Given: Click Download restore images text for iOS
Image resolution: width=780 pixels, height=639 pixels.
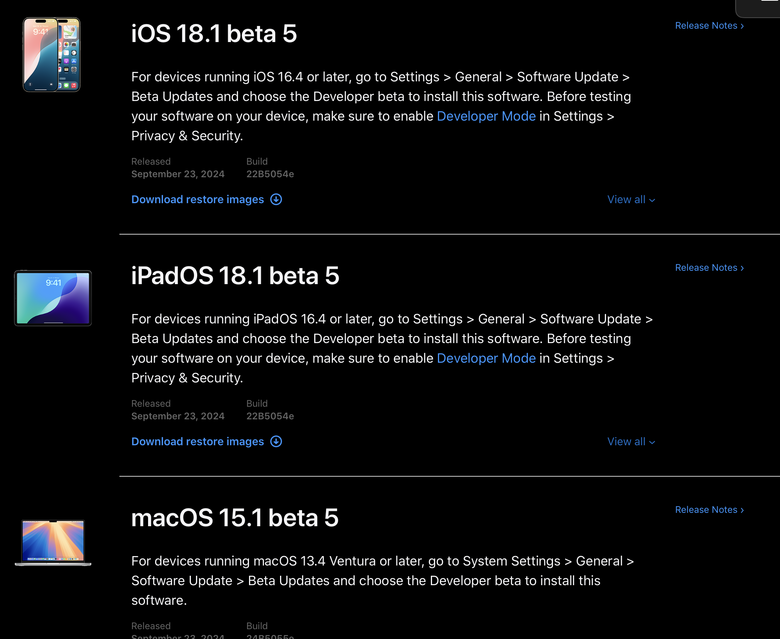Looking at the screenshot, I should 198,199.
